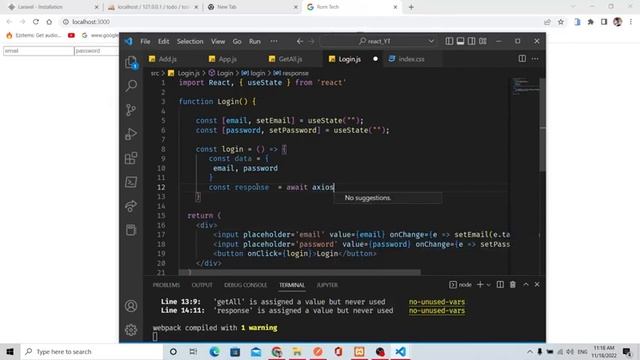Open the Edit menu
Viewport: 640px width, 360px height.
coord(164,41)
